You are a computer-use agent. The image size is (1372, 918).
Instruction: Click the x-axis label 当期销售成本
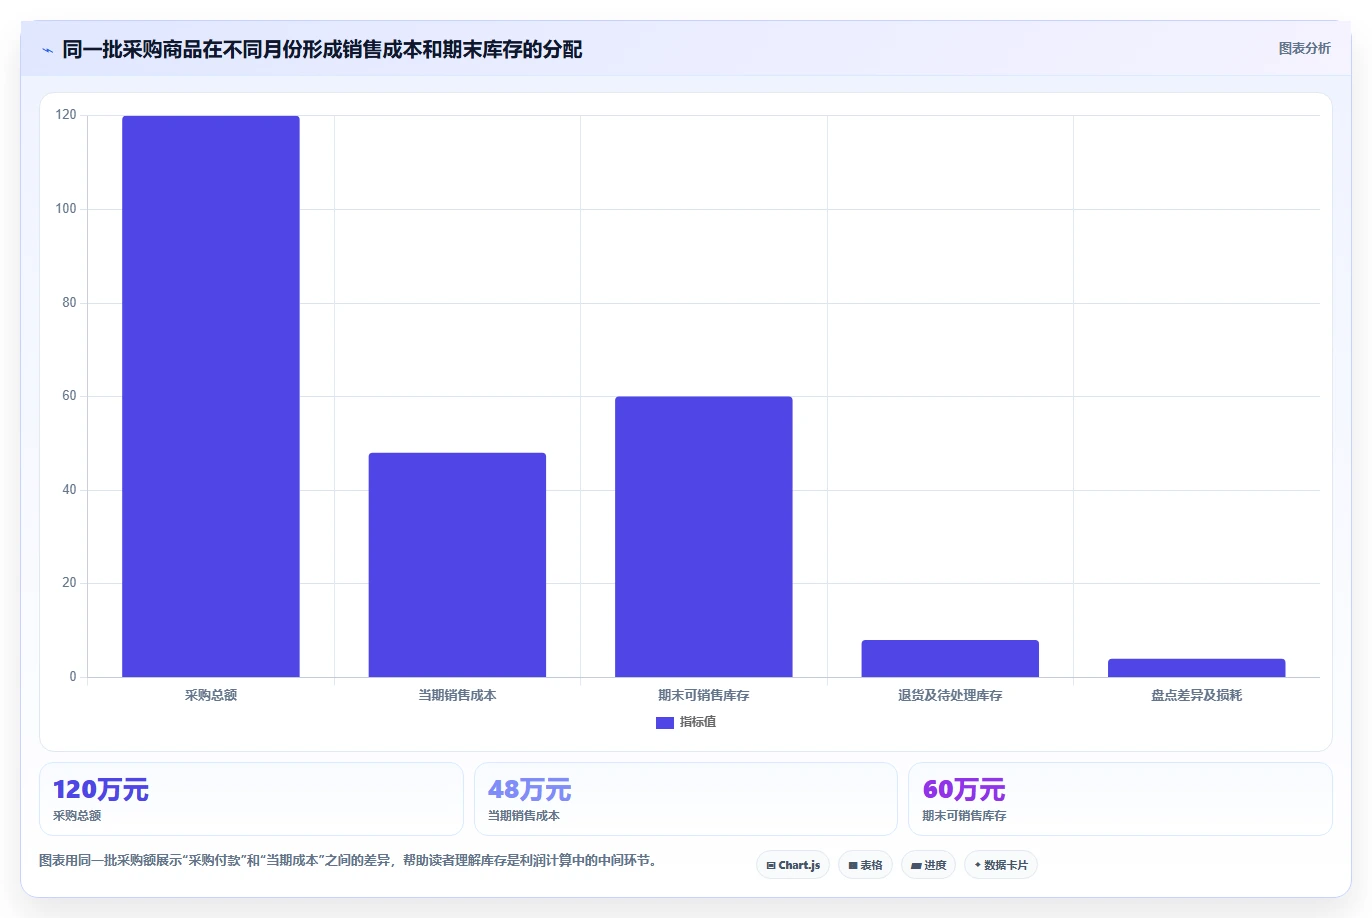457,695
